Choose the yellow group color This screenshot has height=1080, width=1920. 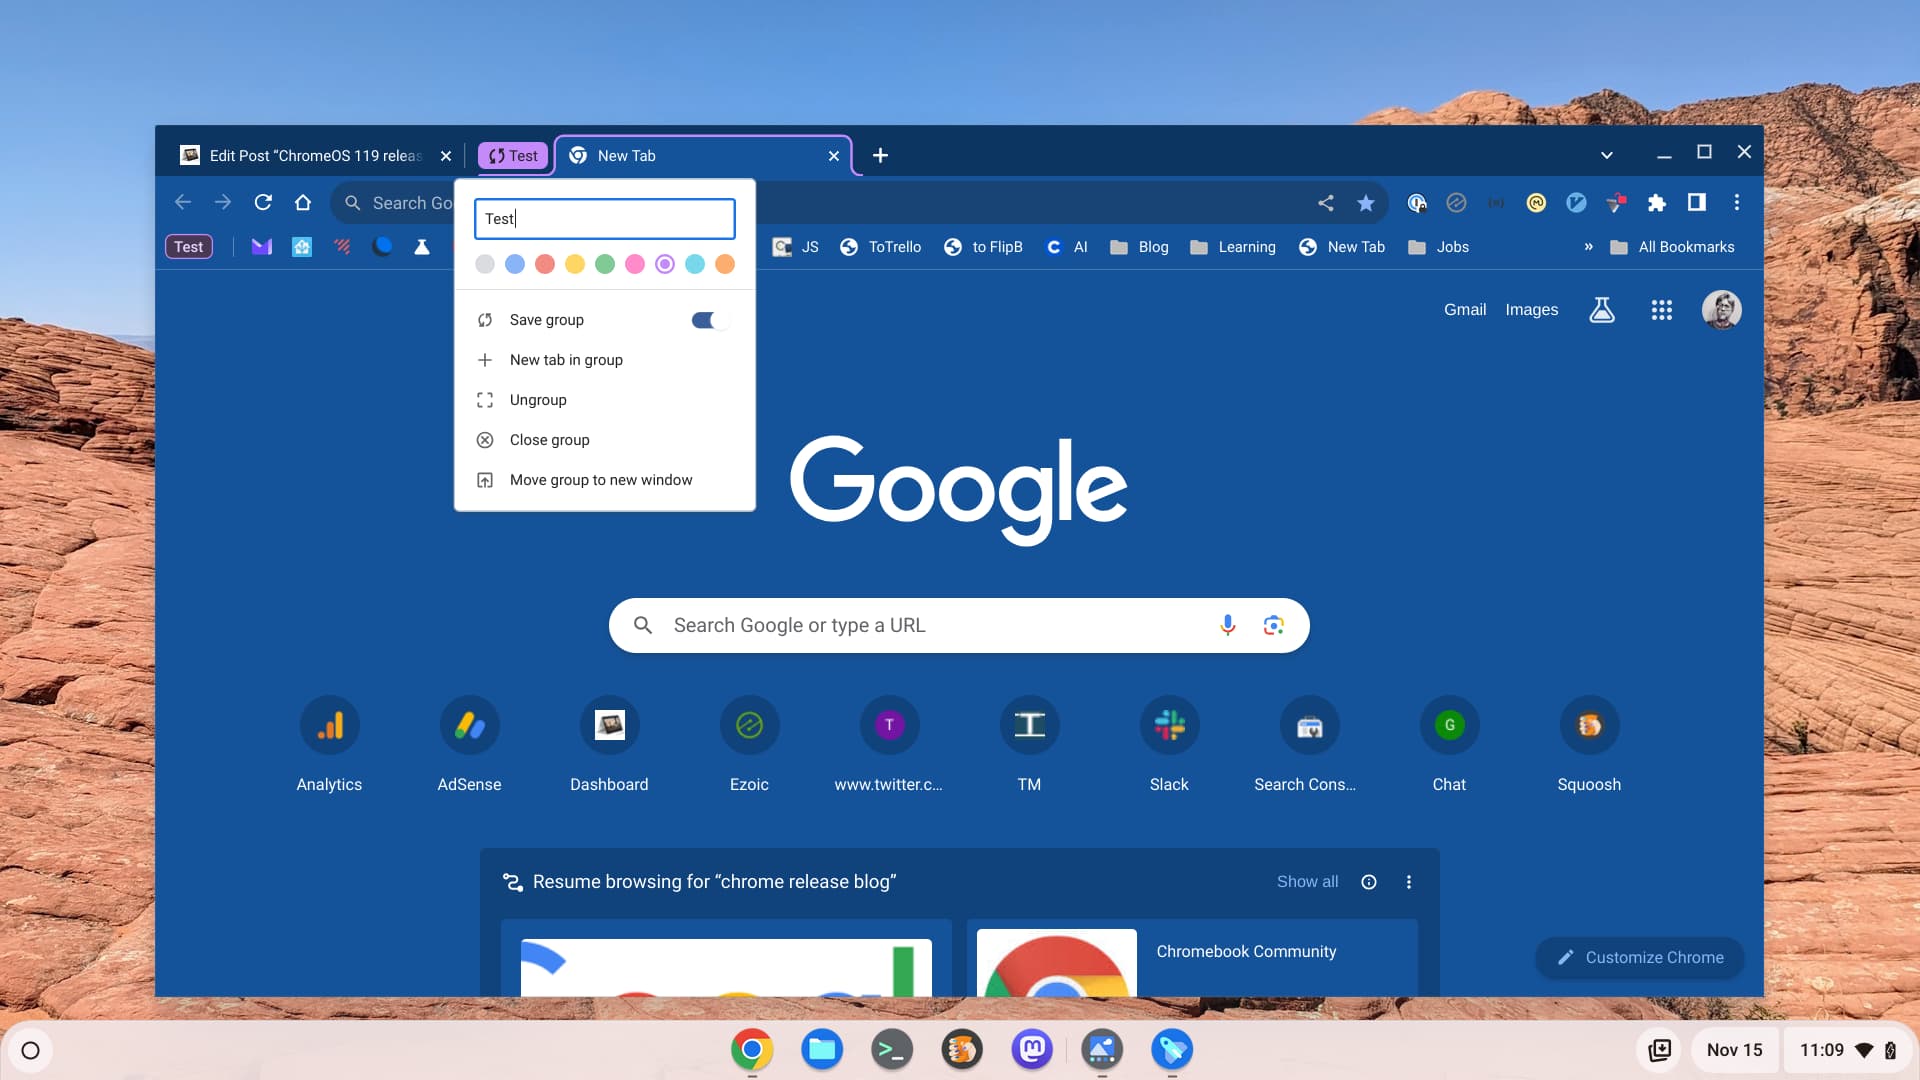pyautogui.click(x=575, y=264)
